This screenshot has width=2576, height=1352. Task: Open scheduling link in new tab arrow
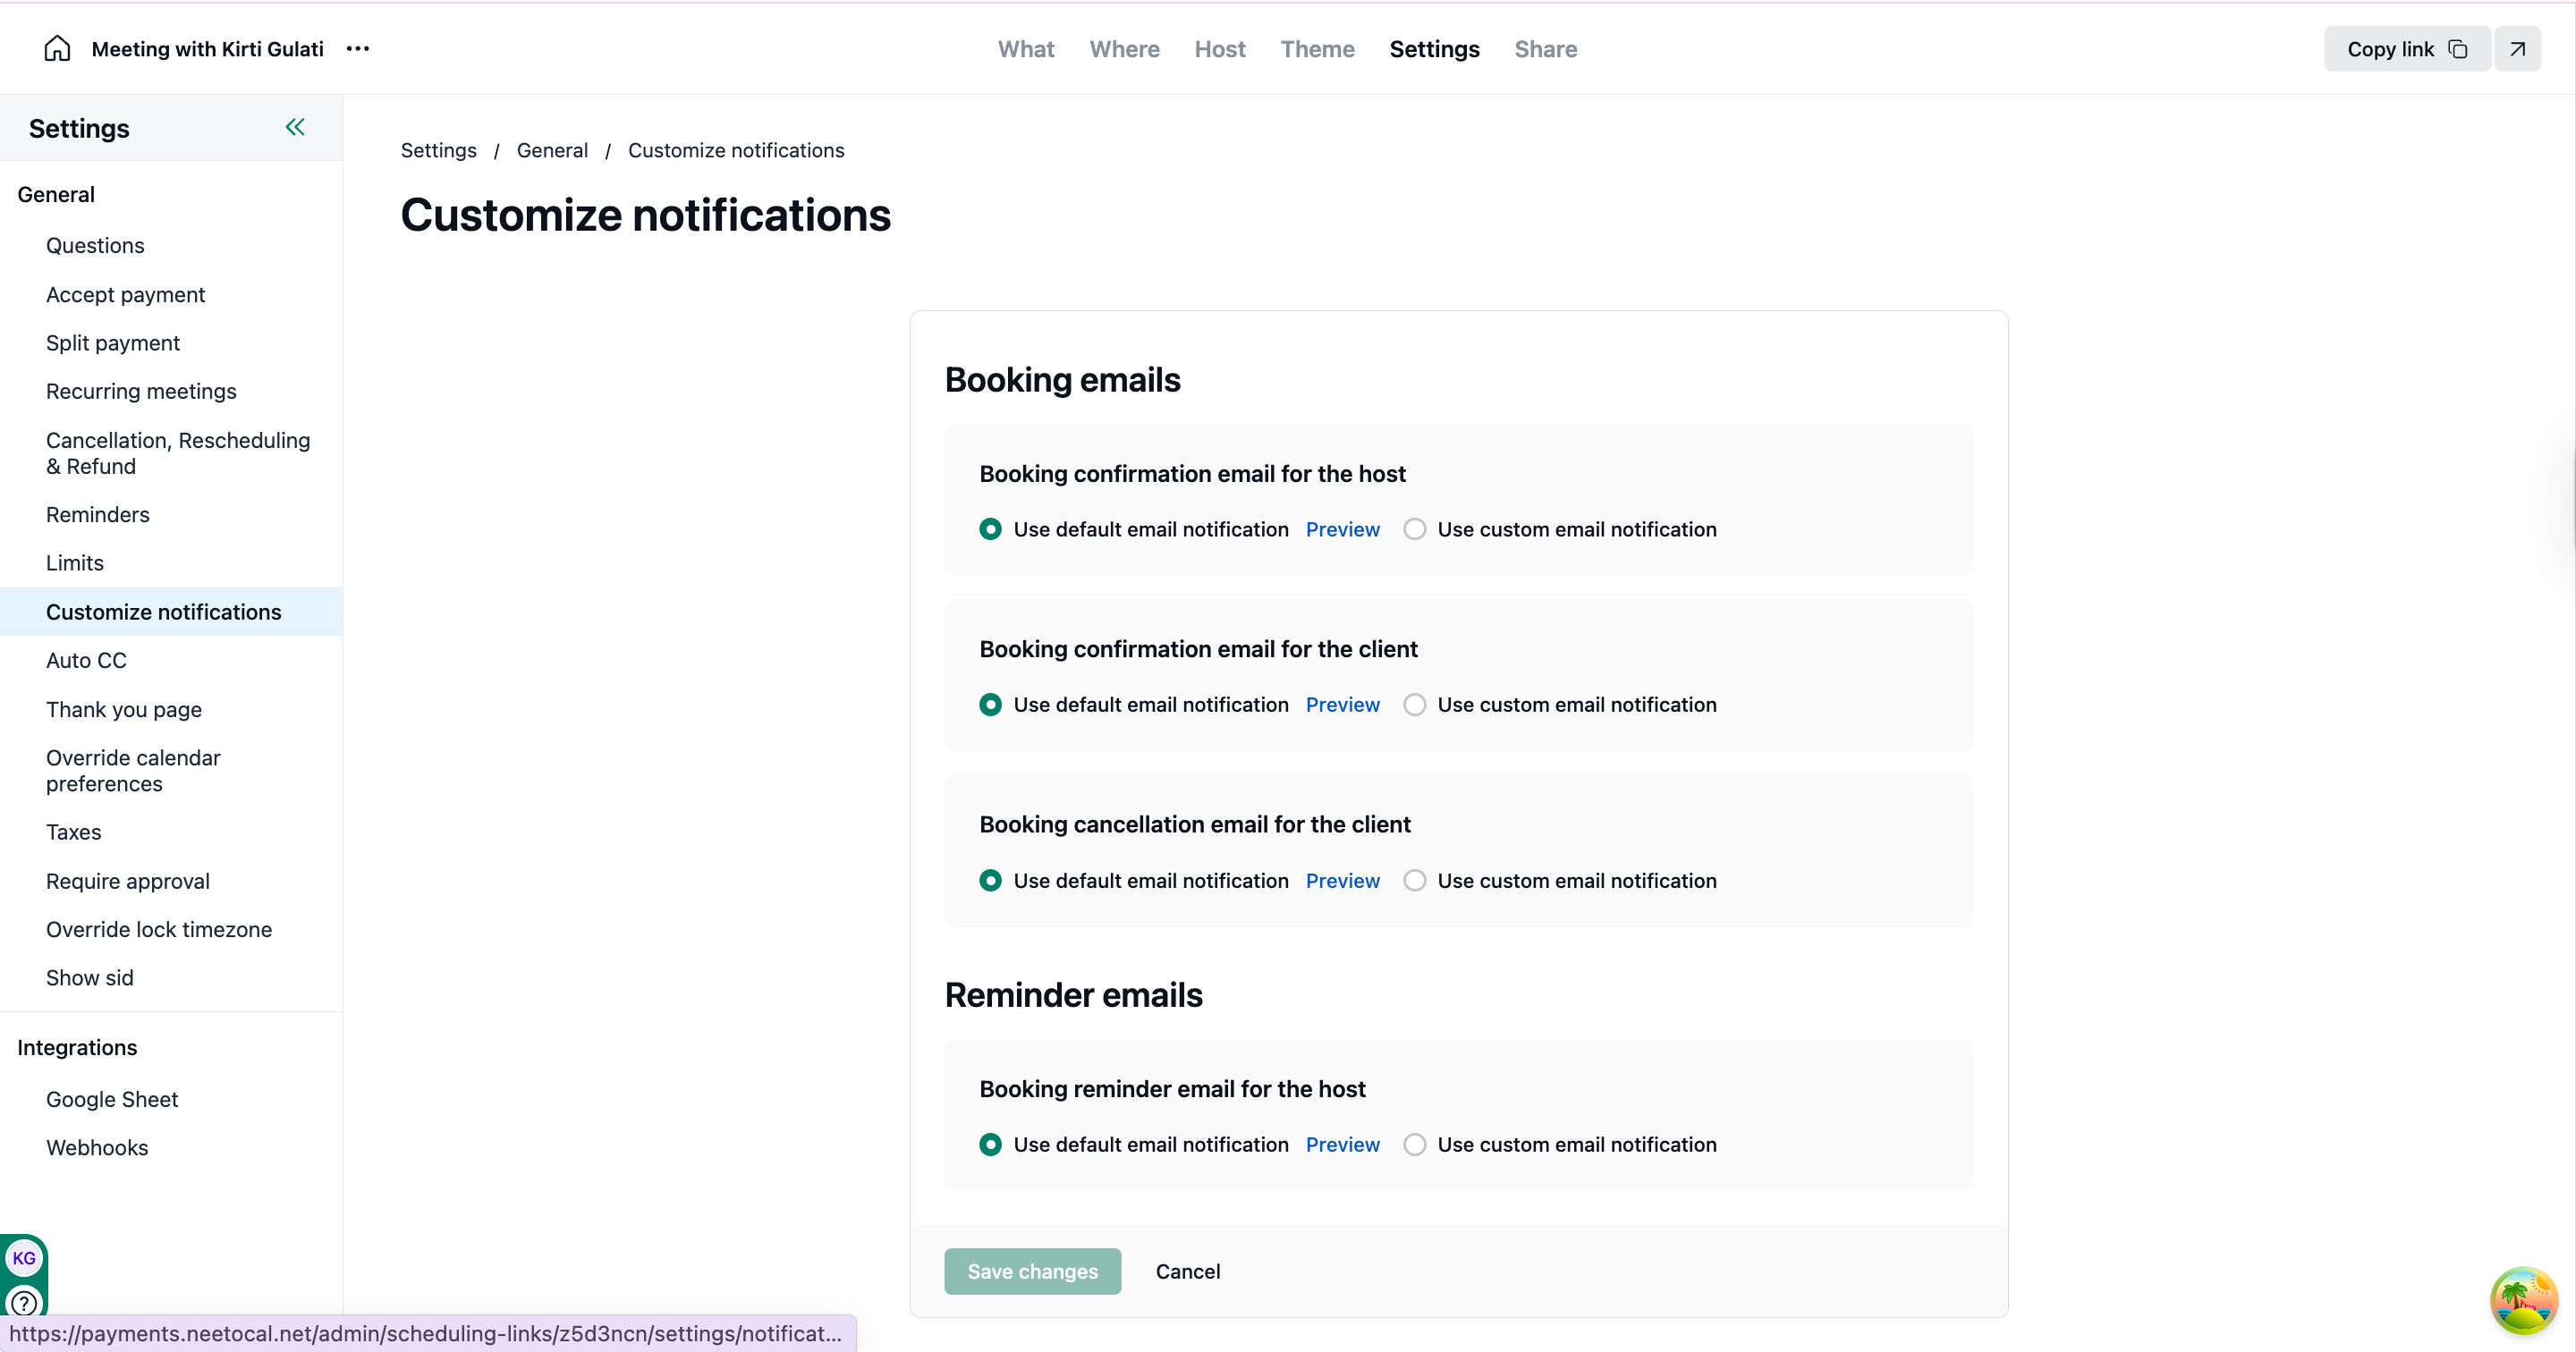(x=2517, y=49)
